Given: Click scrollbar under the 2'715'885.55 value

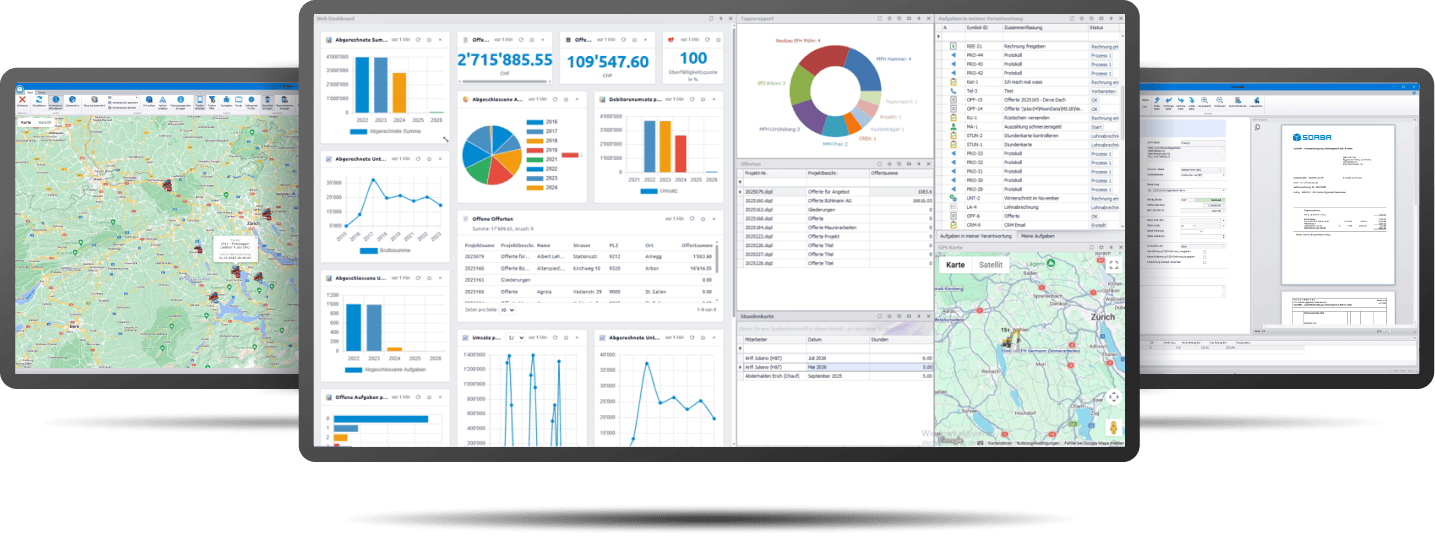Looking at the screenshot, I should coord(504,81).
